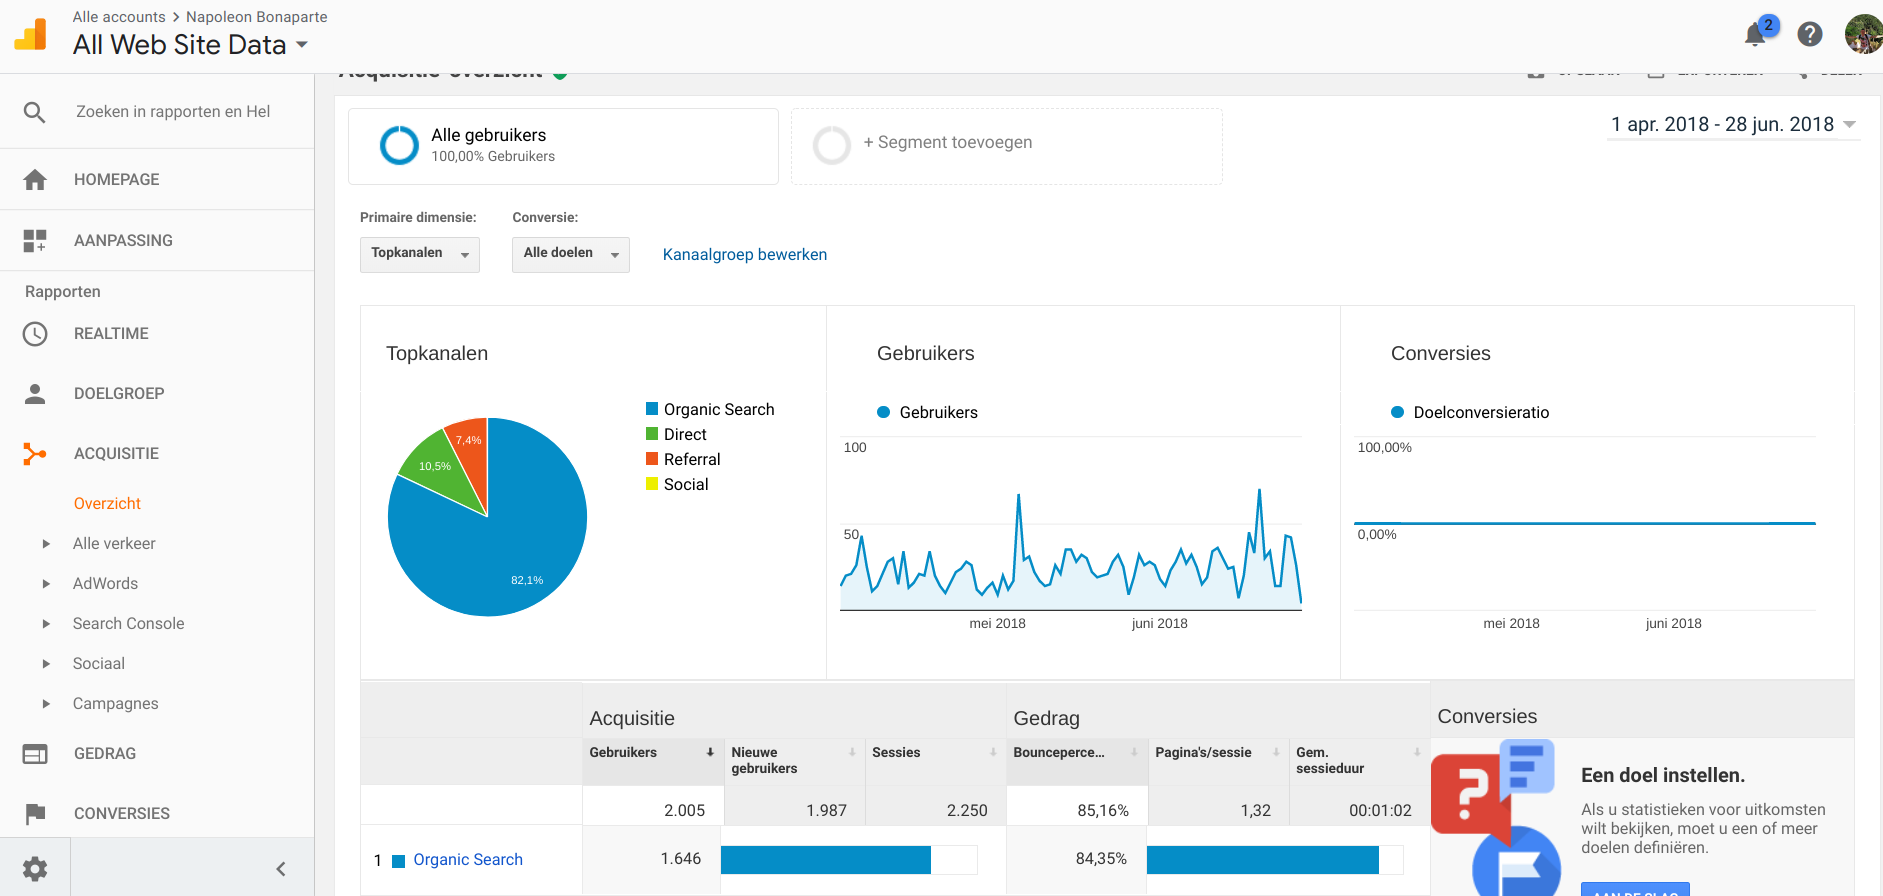The height and width of the screenshot is (896, 1883).
Task: Open the date range picker
Action: 1733,125
